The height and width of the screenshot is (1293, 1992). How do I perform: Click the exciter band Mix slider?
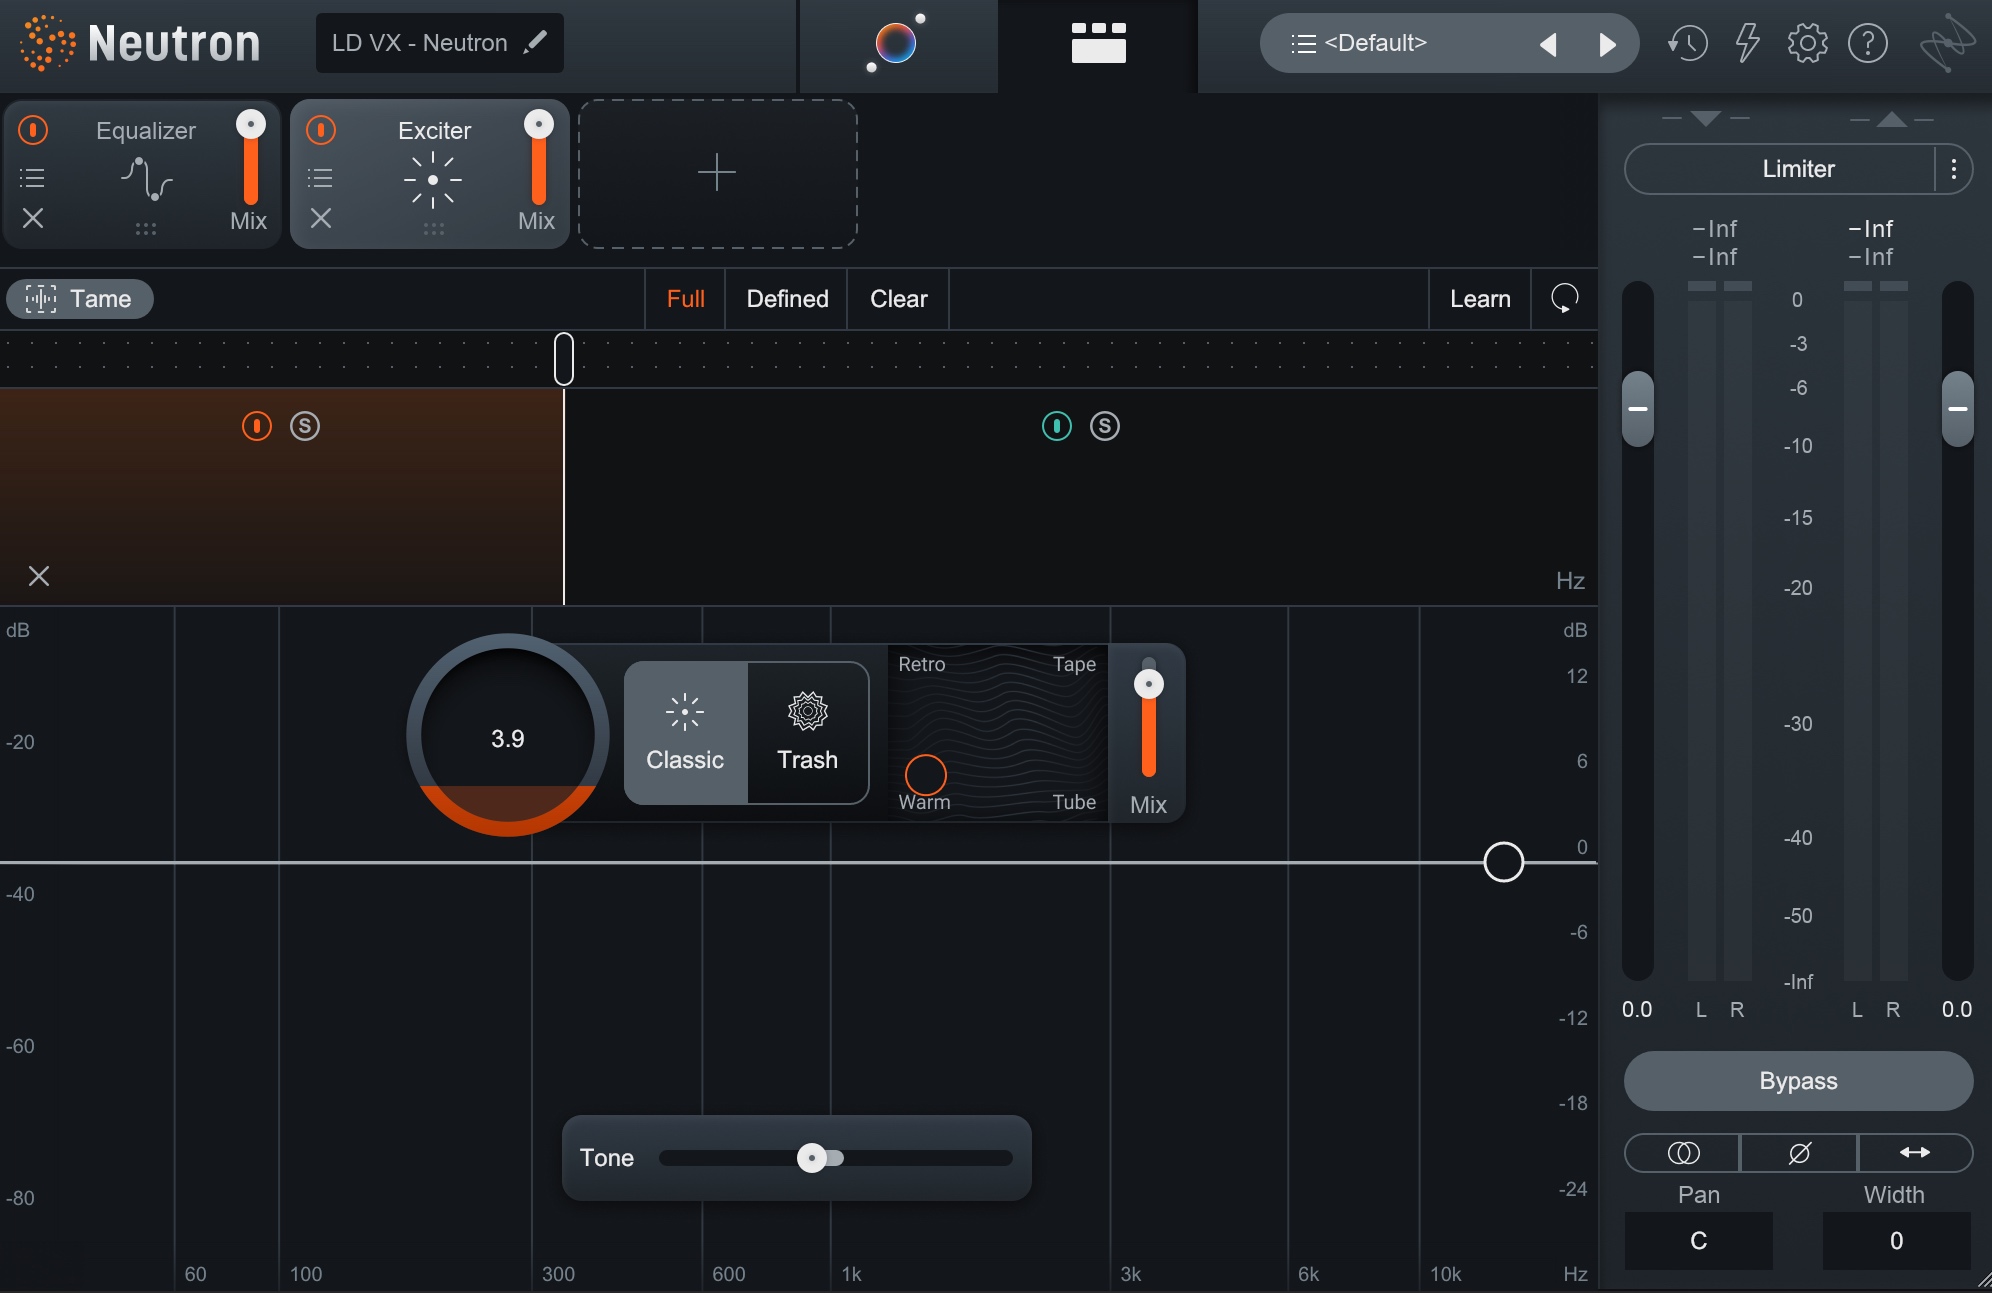1149,718
